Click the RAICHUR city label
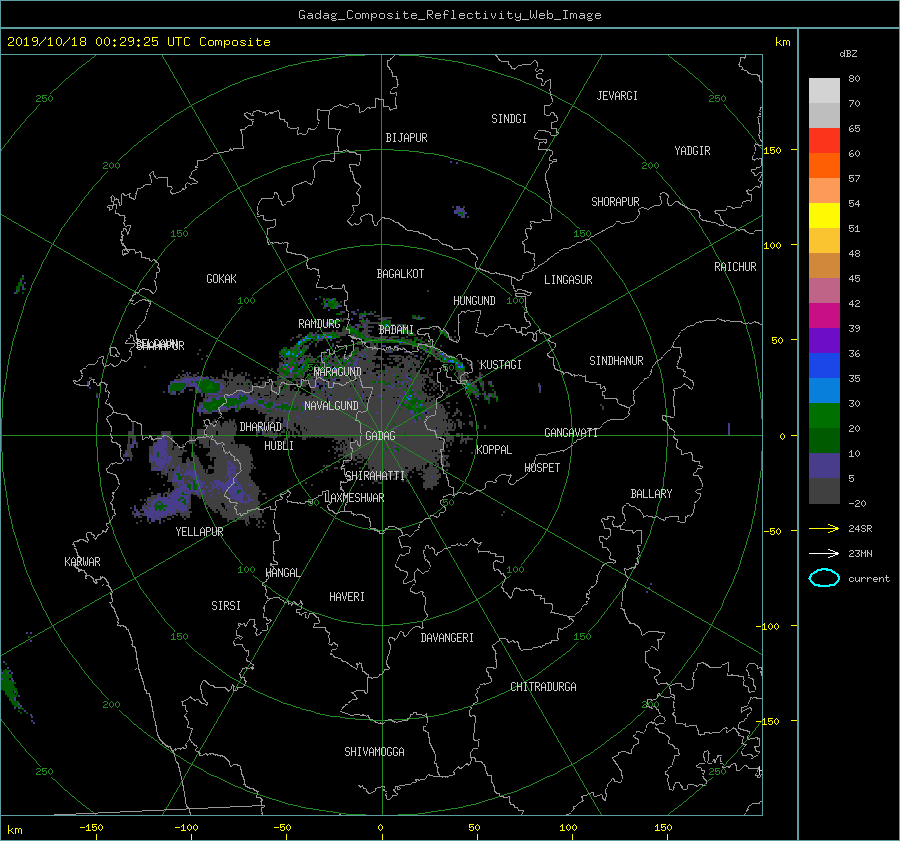 735,267
